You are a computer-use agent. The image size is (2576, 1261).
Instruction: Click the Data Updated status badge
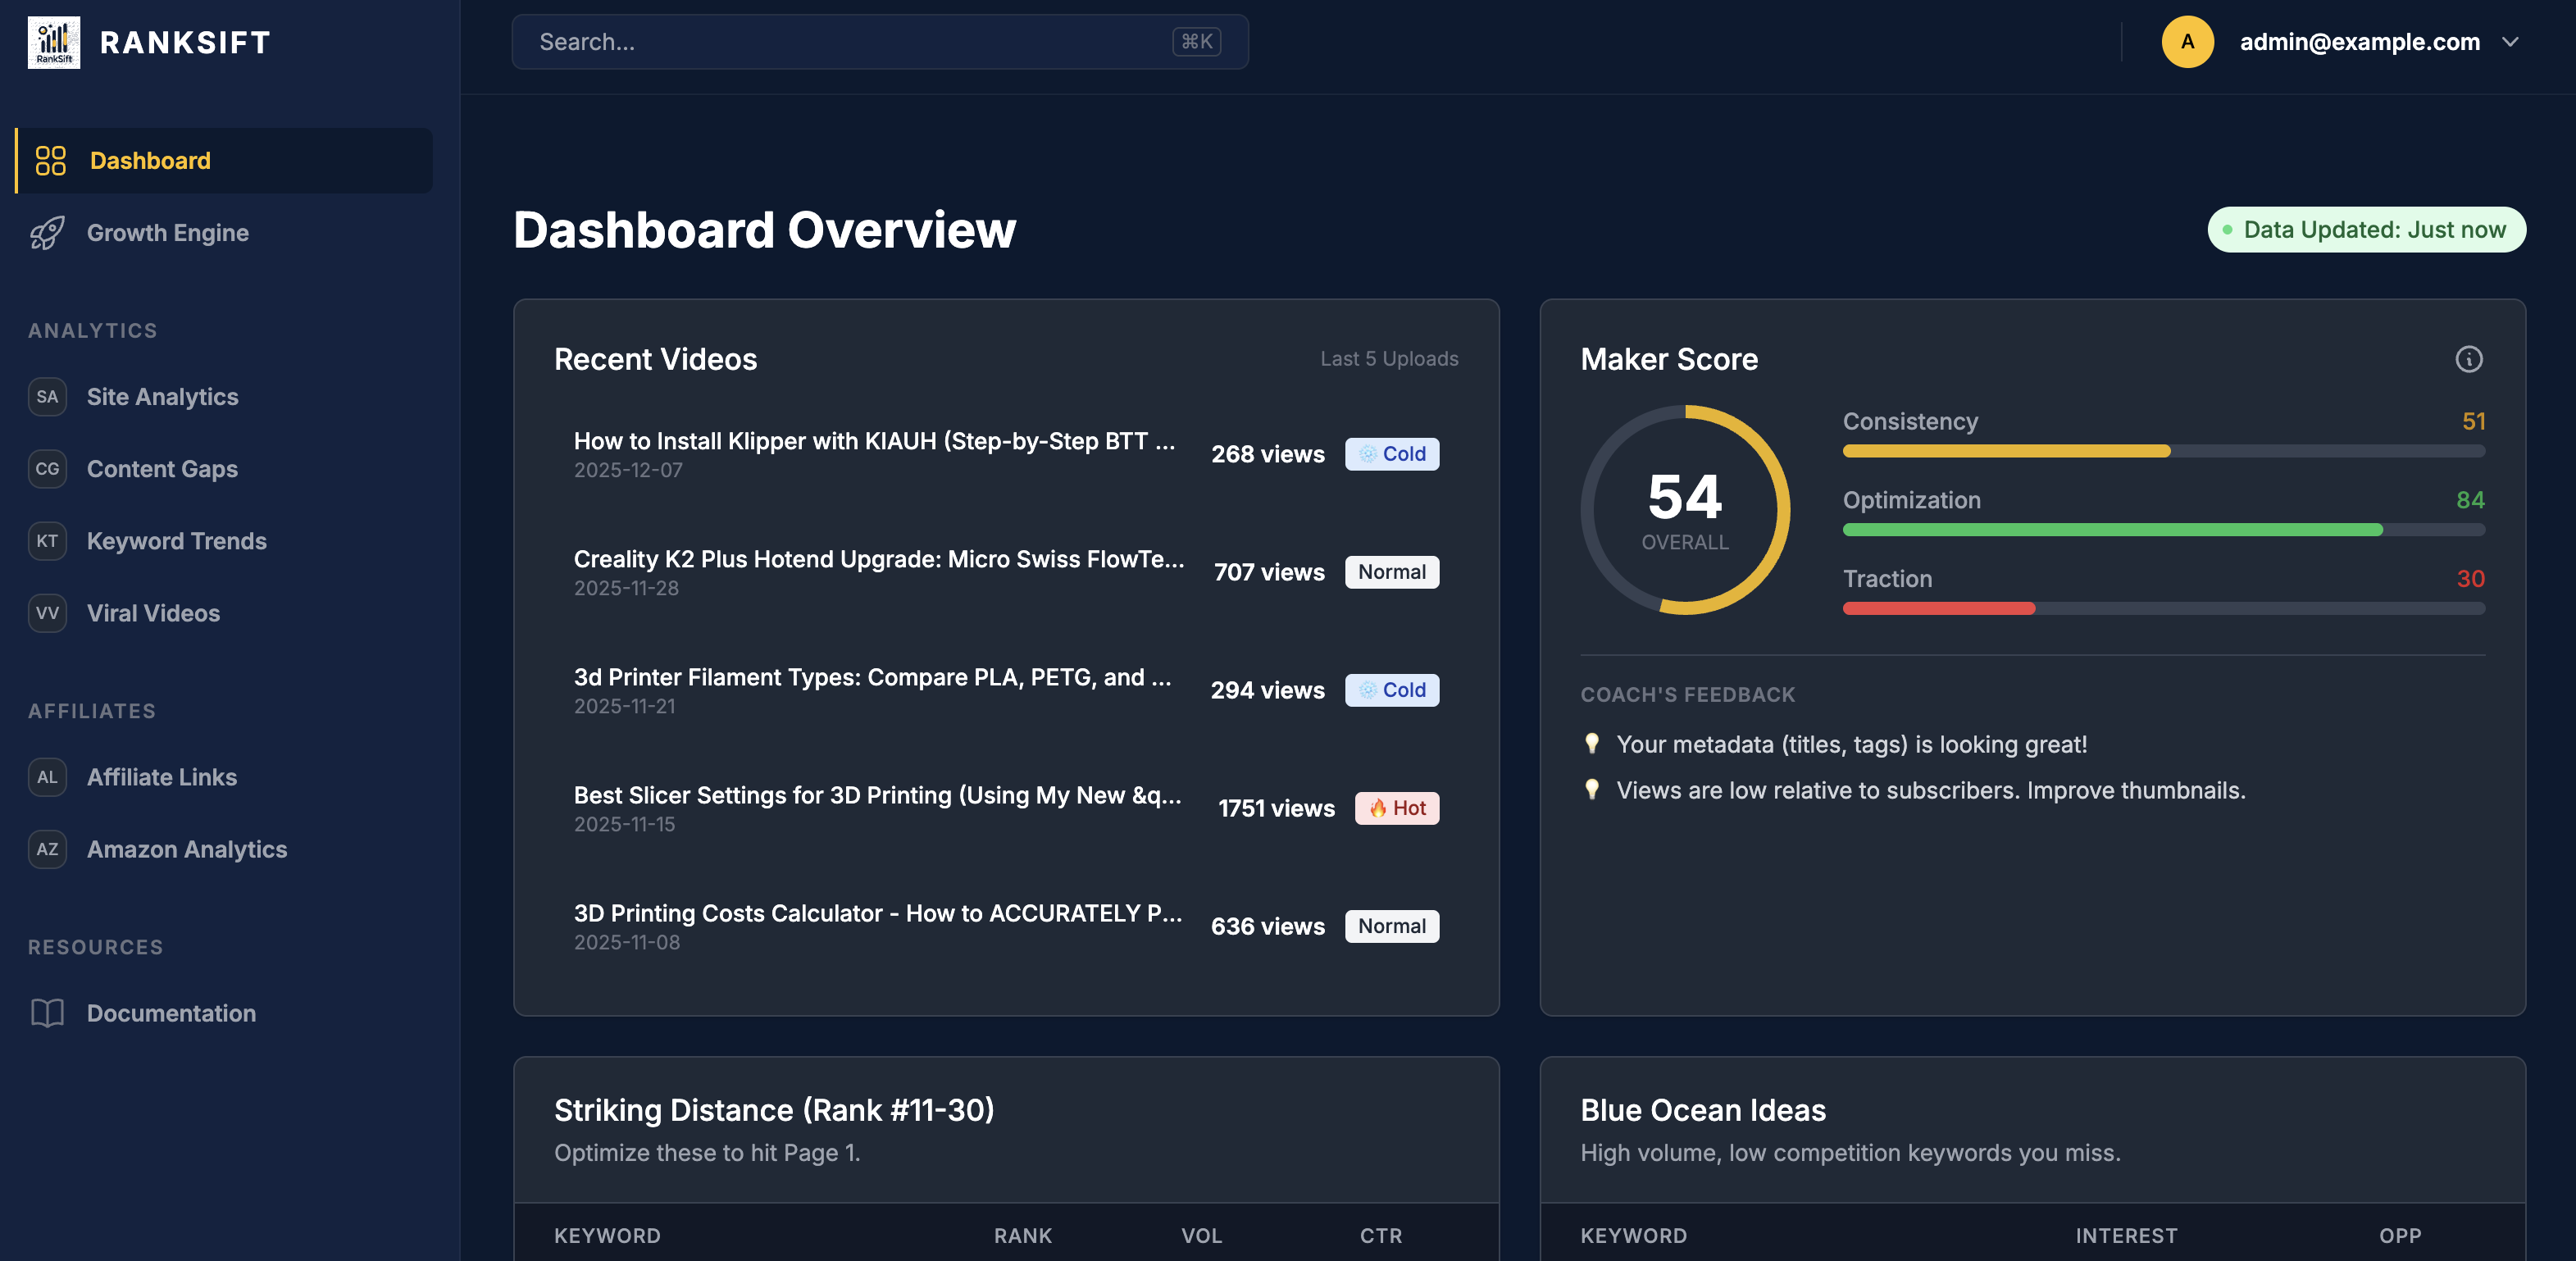point(2366,229)
